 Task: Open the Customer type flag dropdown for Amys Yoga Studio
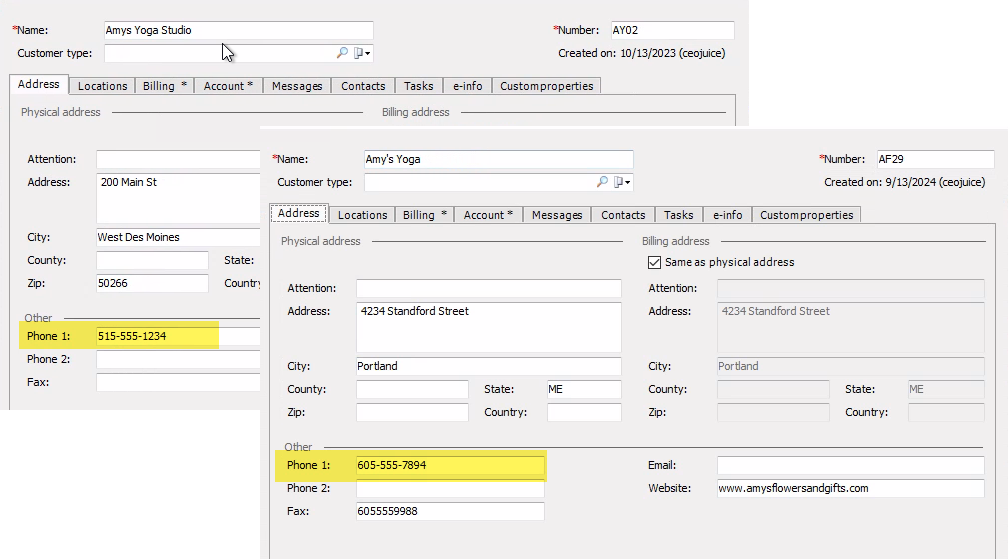coord(363,53)
